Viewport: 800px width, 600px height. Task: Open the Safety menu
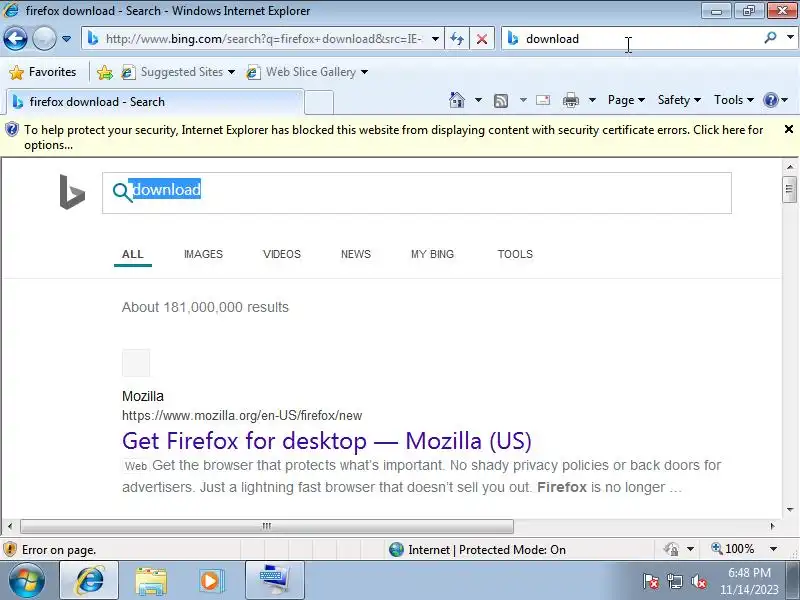point(679,100)
